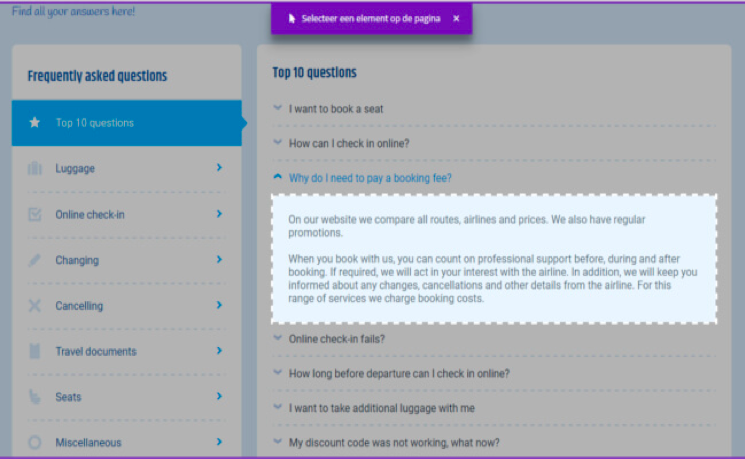Click the Travel documents icon
745x459 pixels.
point(35,351)
